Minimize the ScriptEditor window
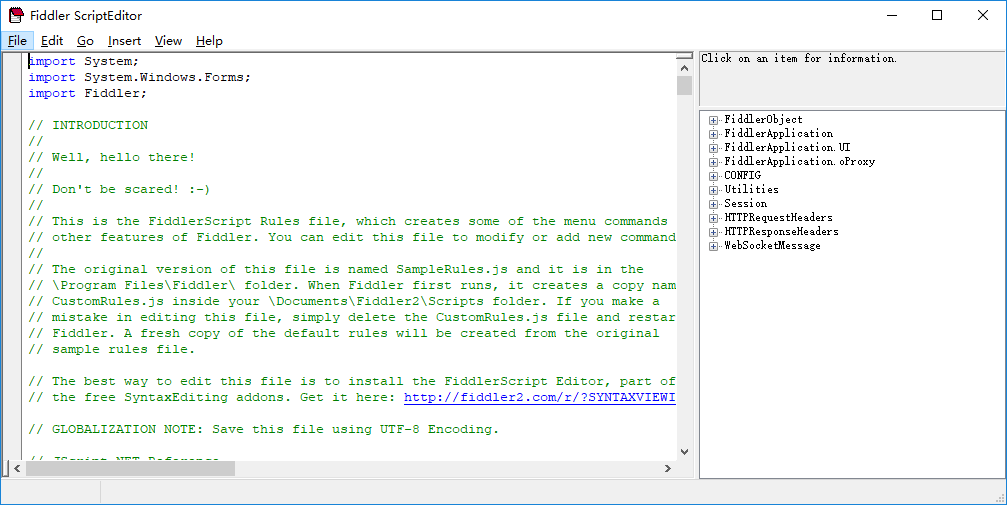 coord(891,15)
